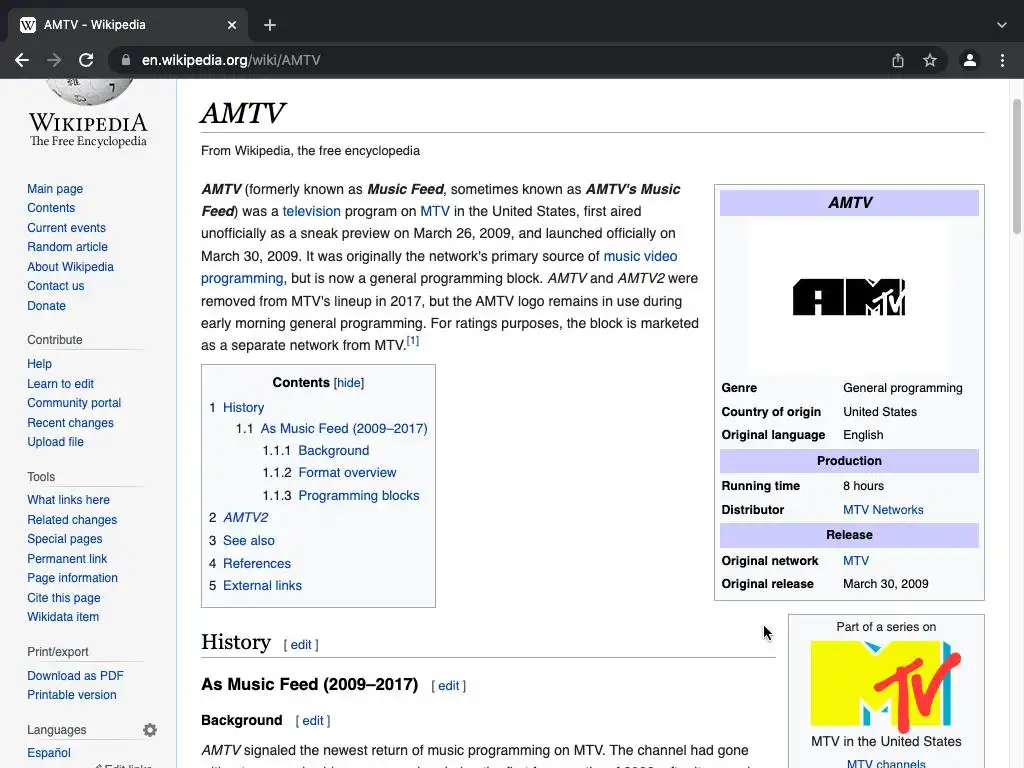Edit the Background section

pyautogui.click(x=313, y=720)
